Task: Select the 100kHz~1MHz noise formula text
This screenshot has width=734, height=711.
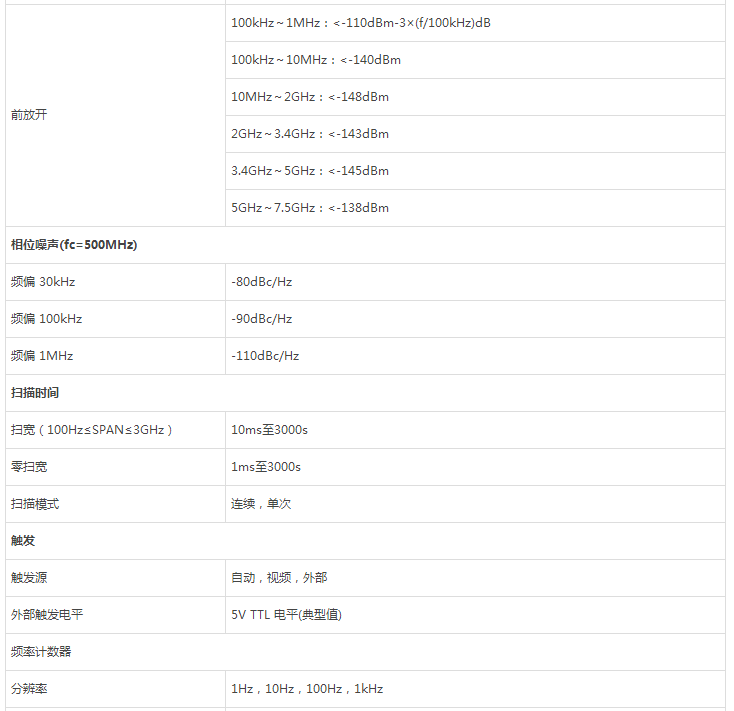Action: click(x=361, y=23)
